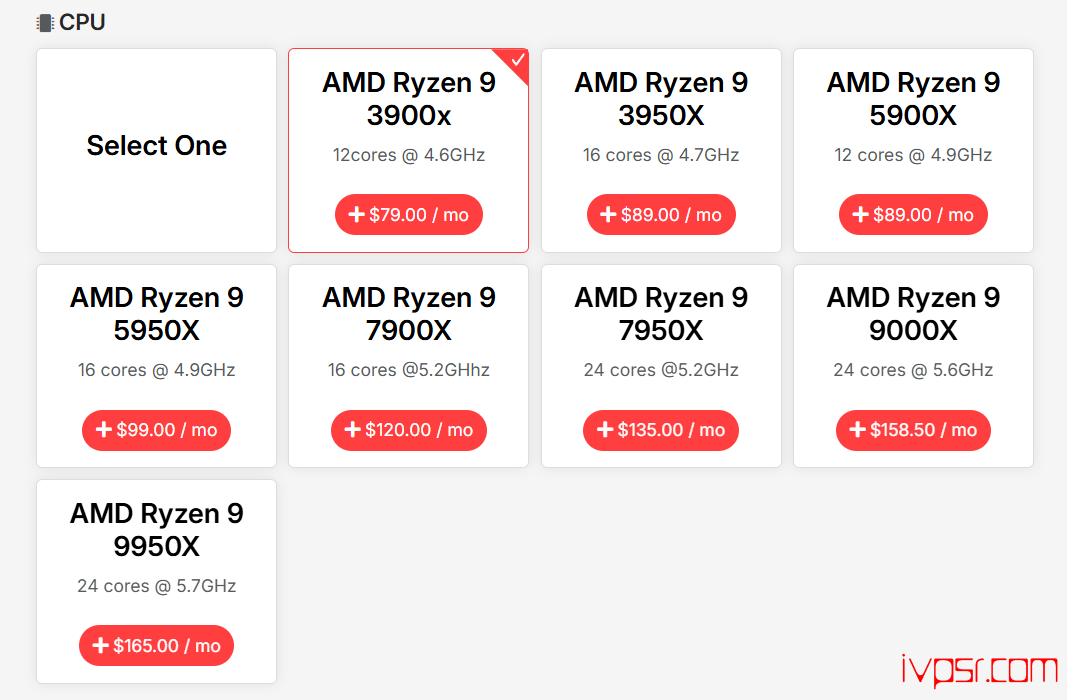The image size is (1067, 700).
Task: Click the AMD Ryzen 9 7950X heading
Action: click(x=661, y=314)
